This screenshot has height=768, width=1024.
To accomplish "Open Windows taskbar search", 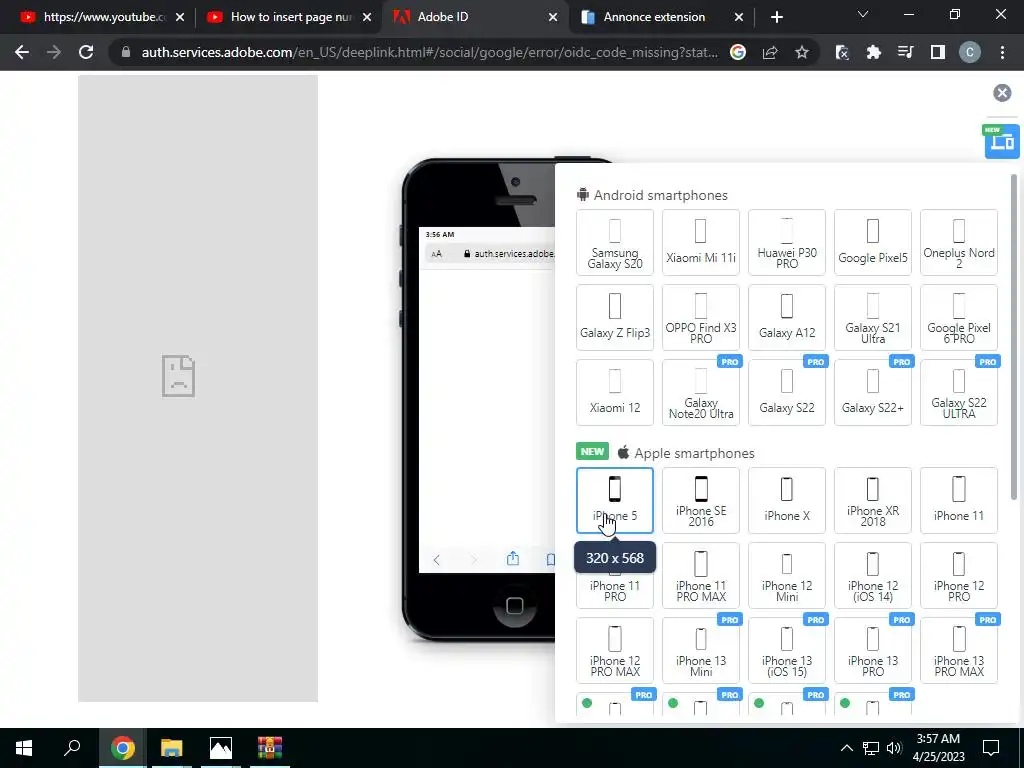I will [72, 748].
